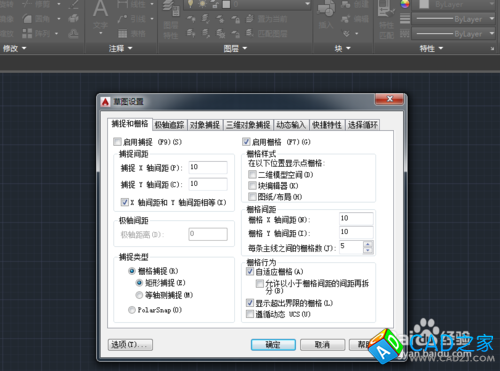Click the linetype icon left of bottom ByLayer
This screenshot has width=500, height=371.
[405, 34]
